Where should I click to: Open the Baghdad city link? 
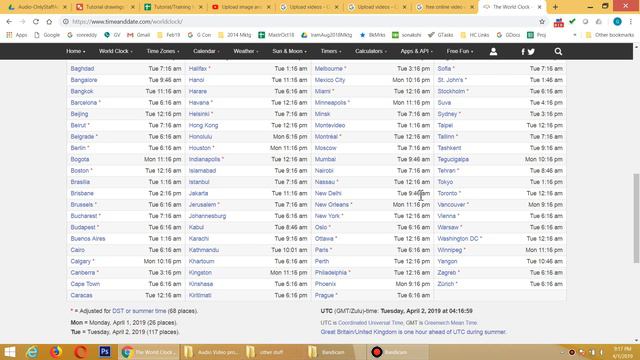coord(82,69)
